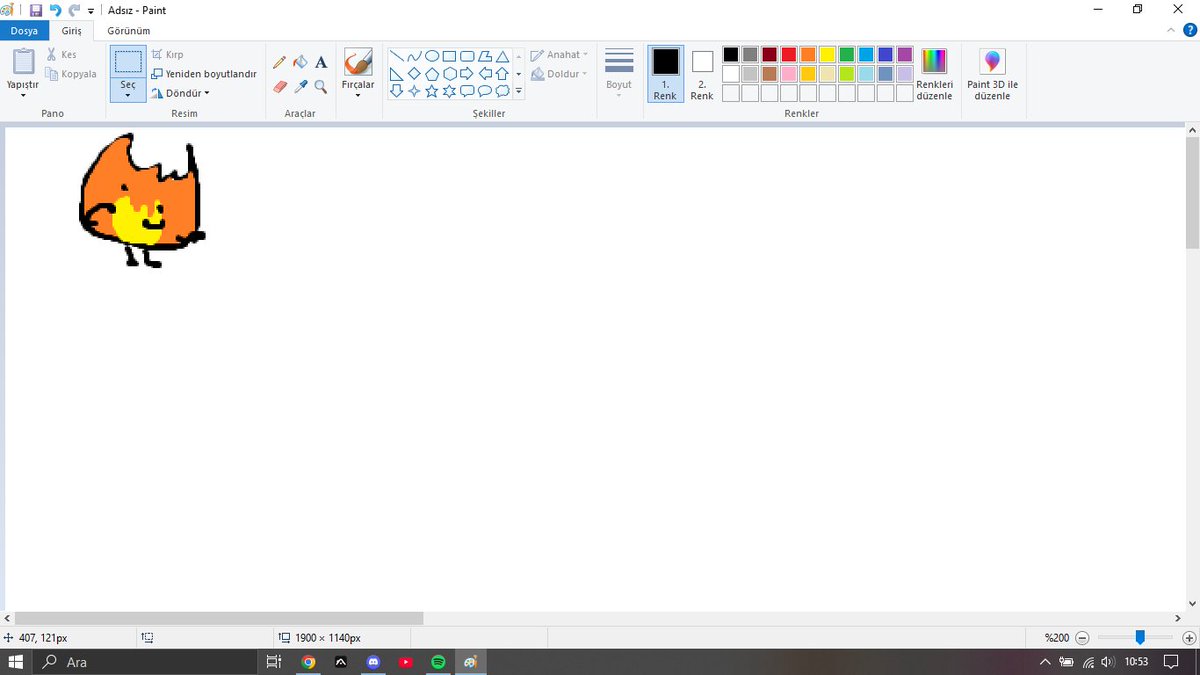Pick the purple color swatch

905,54
